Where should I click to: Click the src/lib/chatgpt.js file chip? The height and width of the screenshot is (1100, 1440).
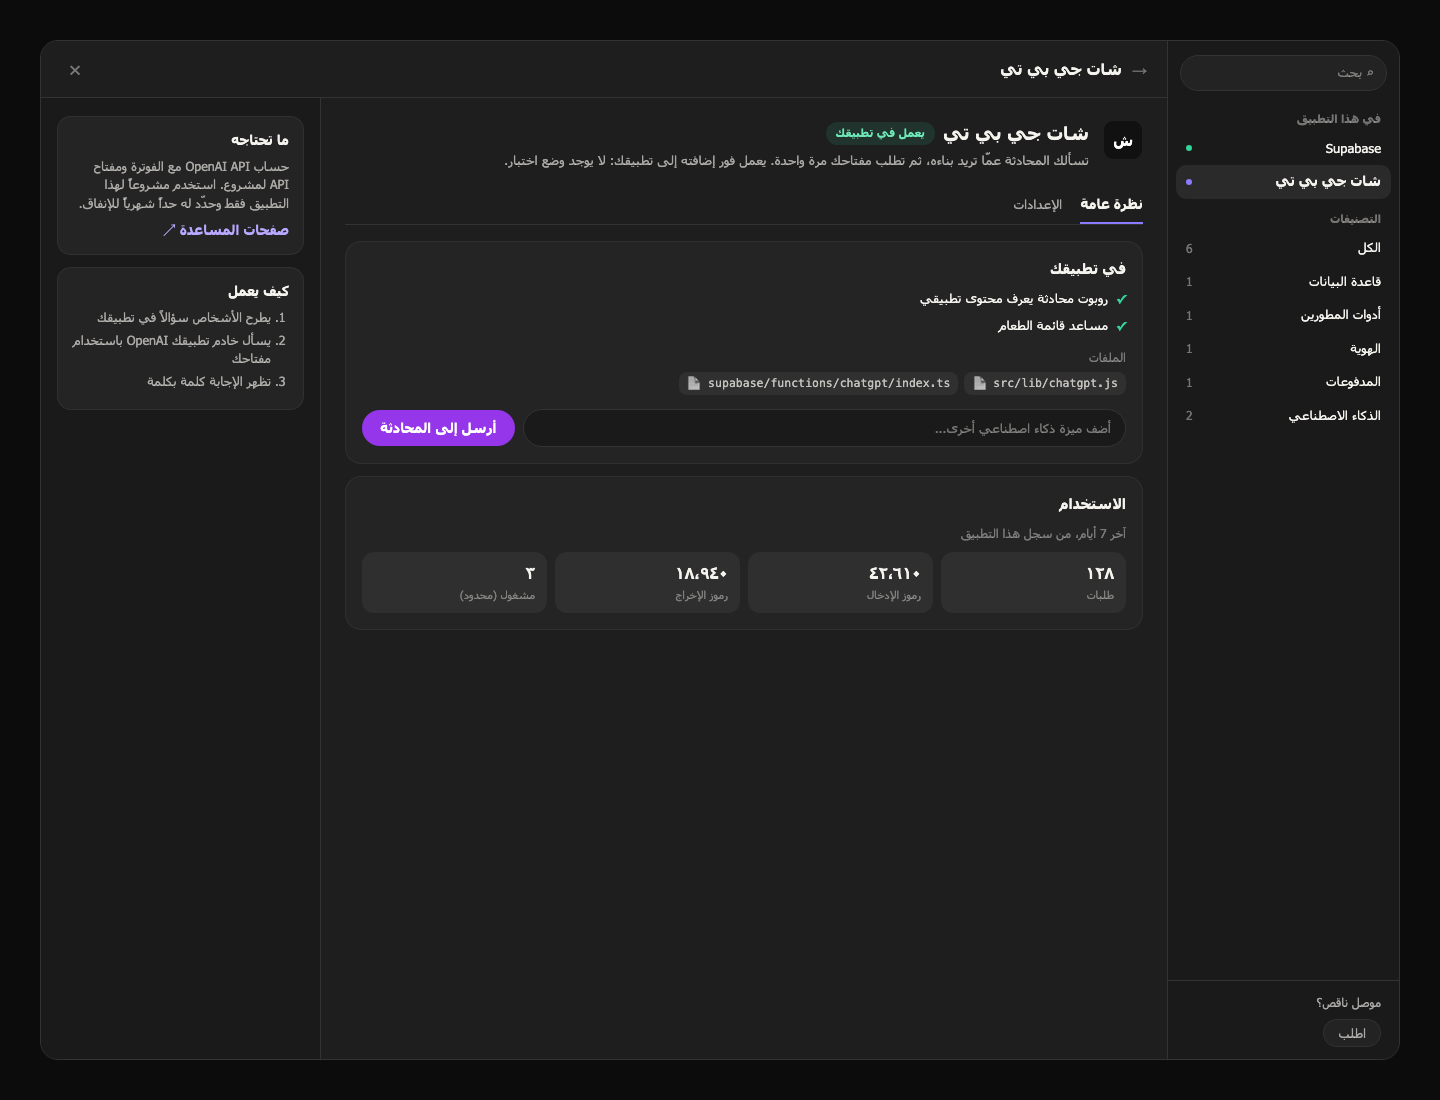[x=1045, y=383]
